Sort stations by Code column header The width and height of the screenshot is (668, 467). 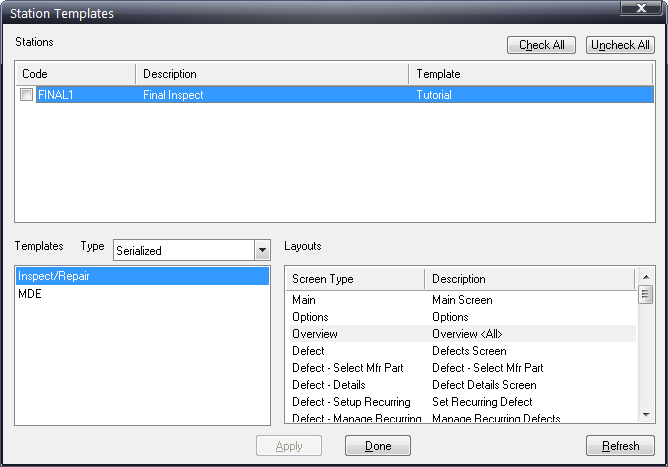click(75, 74)
